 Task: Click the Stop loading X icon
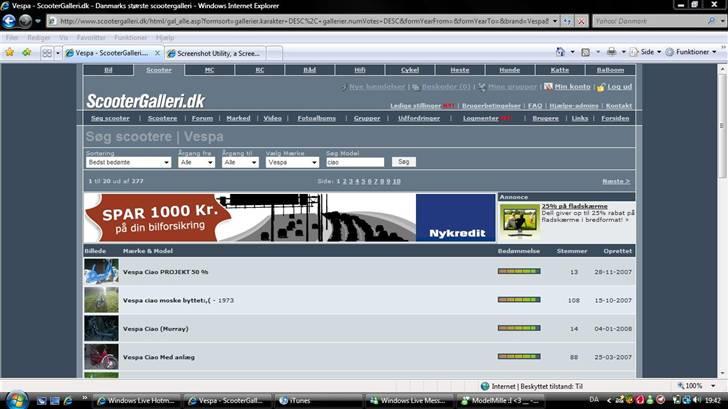582,20
